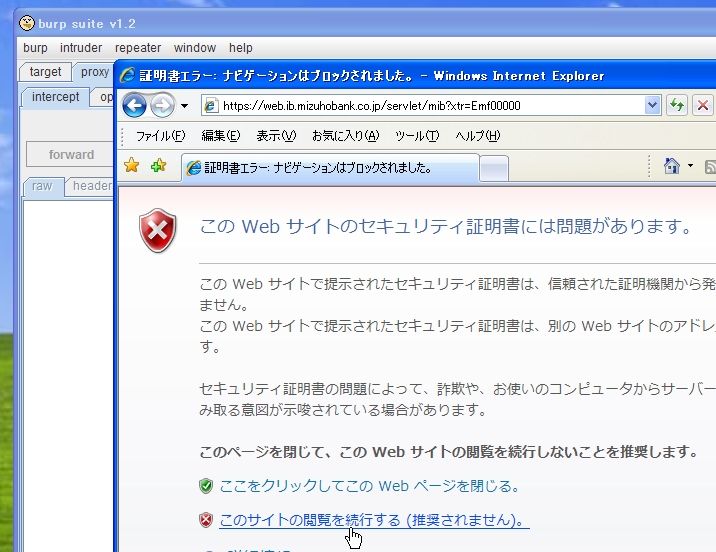The width and height of the screenshot is (716, 552).
Task: Click red shield icon beside continue link
Action: [x=206, y=520]
